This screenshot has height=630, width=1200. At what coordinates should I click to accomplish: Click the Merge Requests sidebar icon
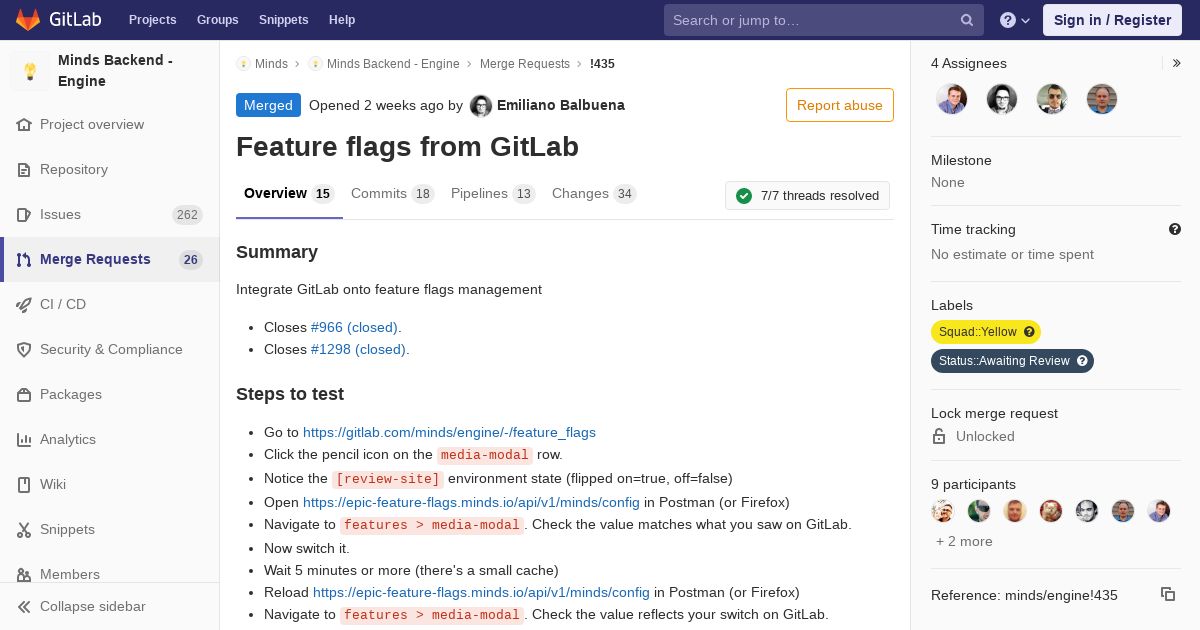pyautogui.click(x=24, y=260)
